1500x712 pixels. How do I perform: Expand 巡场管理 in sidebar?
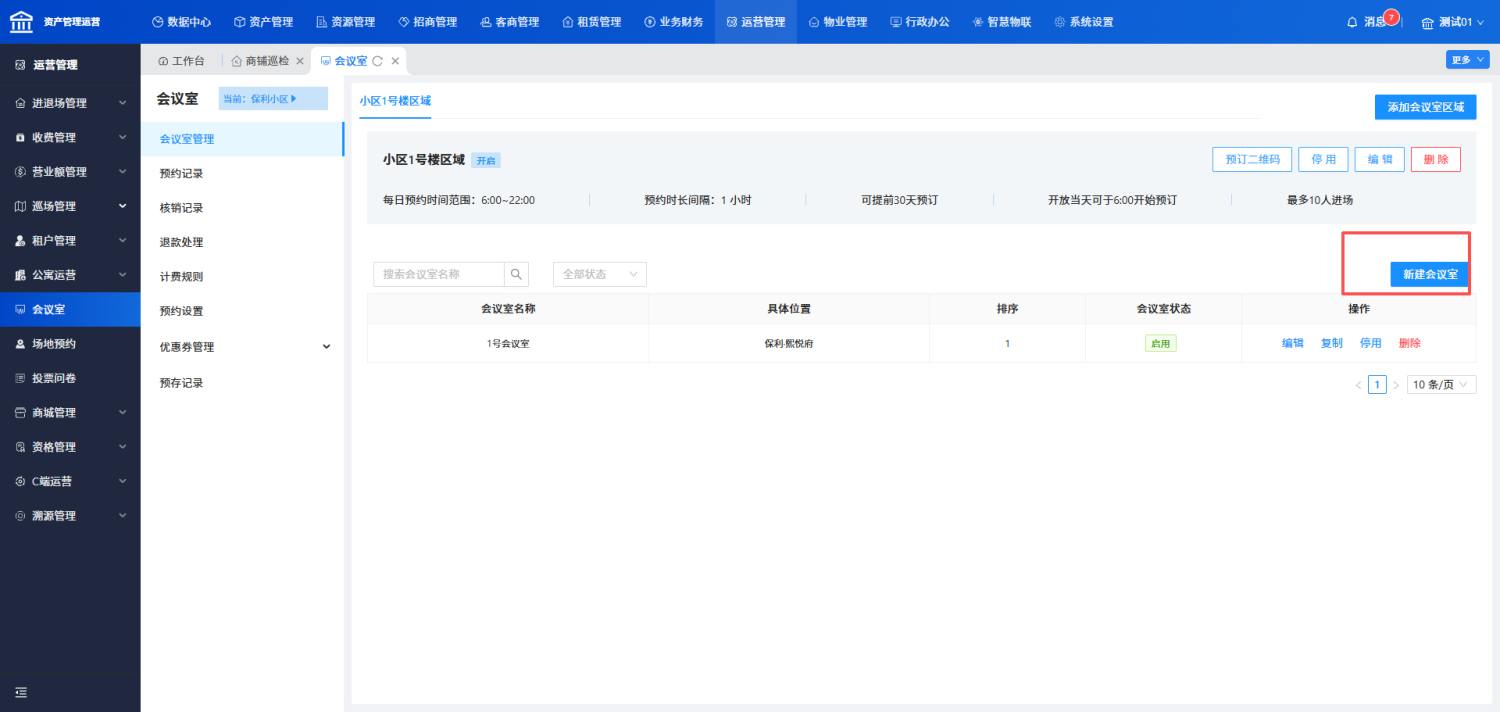click(70, 206)
